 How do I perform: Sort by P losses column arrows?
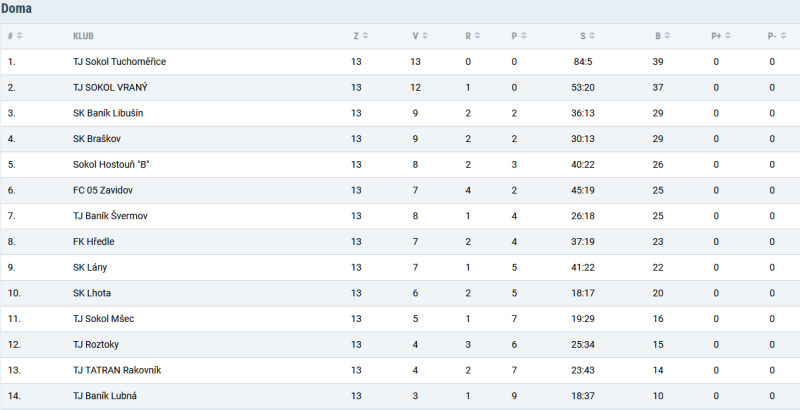tap(524, 36)
